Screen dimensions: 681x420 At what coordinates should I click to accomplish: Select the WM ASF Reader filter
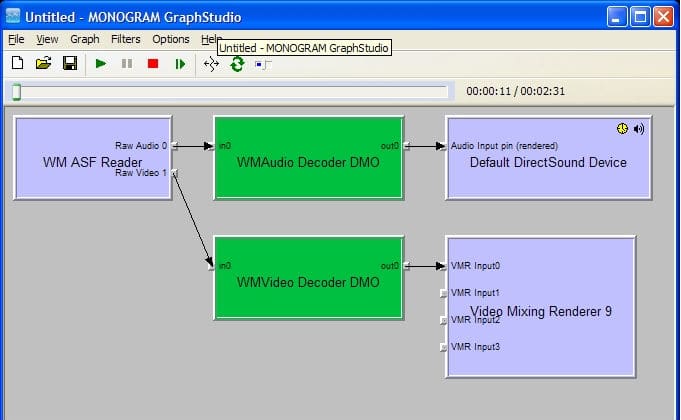93,158
